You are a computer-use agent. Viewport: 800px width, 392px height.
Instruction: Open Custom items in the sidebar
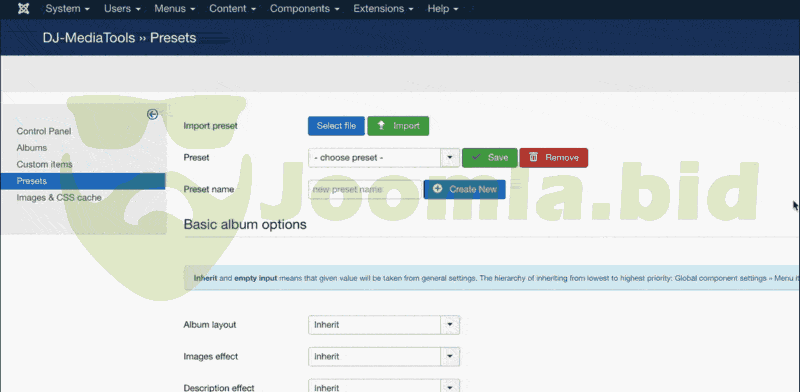coord(44,164)
